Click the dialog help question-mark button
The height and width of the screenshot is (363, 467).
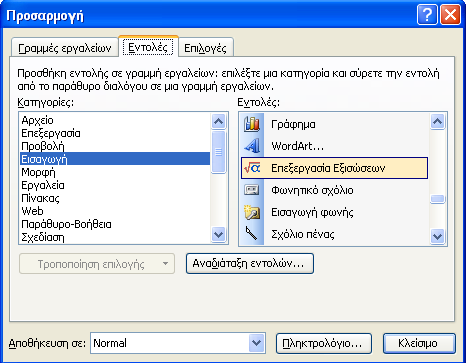click(427, 15)
